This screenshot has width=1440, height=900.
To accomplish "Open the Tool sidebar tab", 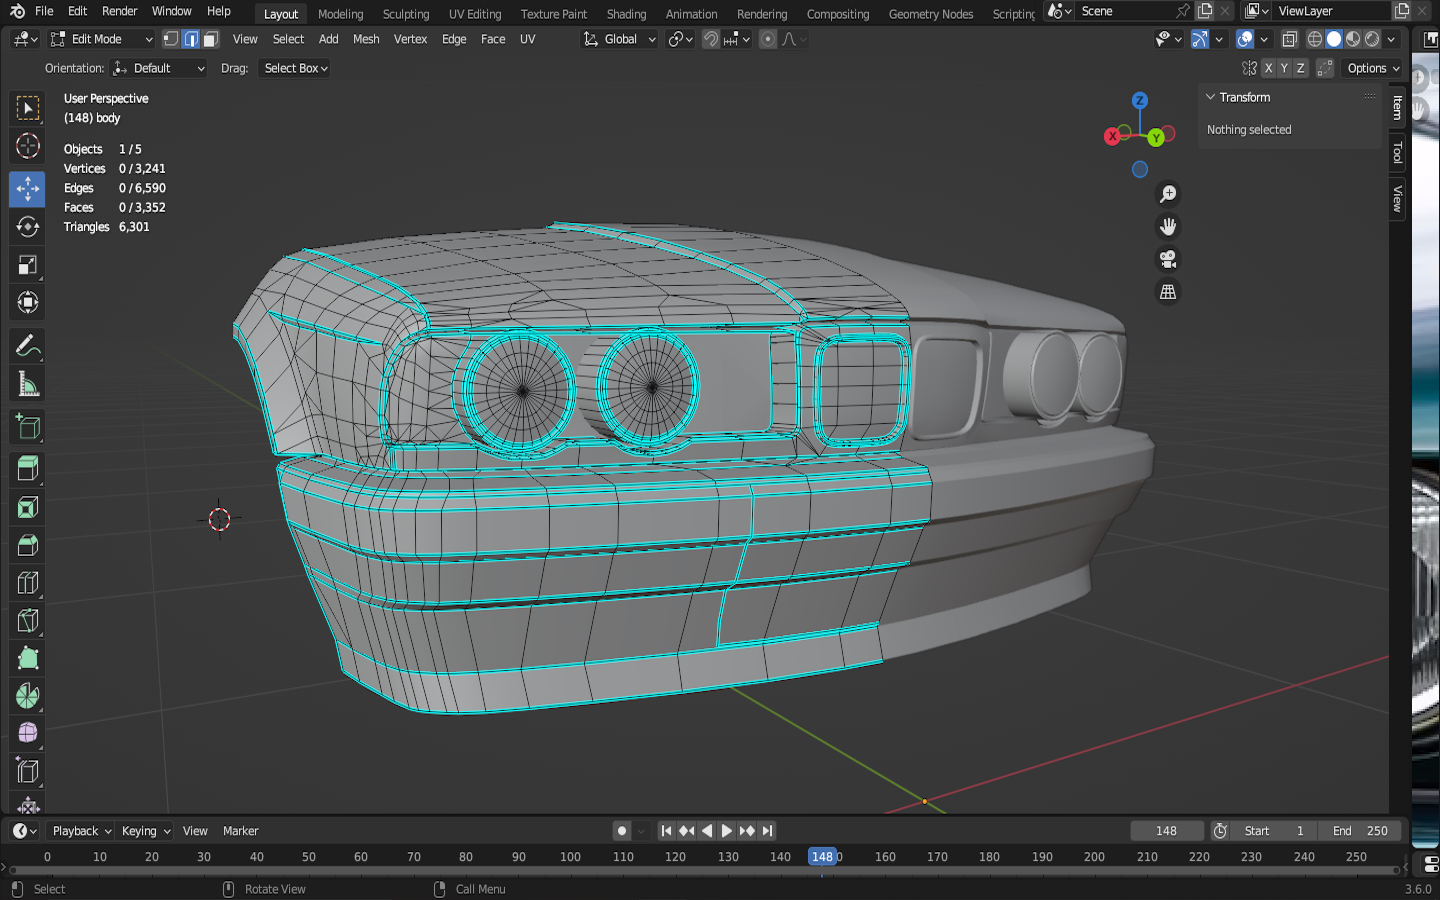I will 1397,153.
